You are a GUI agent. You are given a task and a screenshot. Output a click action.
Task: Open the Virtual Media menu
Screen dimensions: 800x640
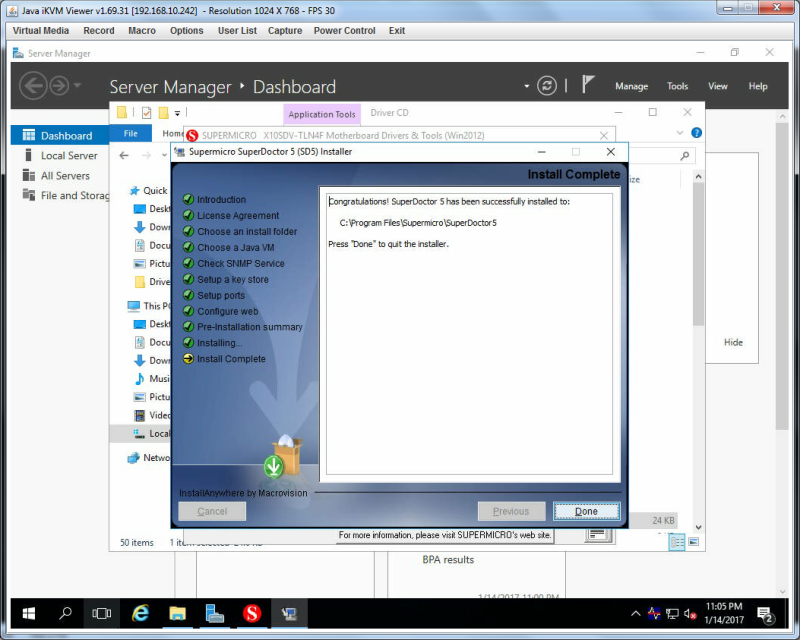coord(41,31)
